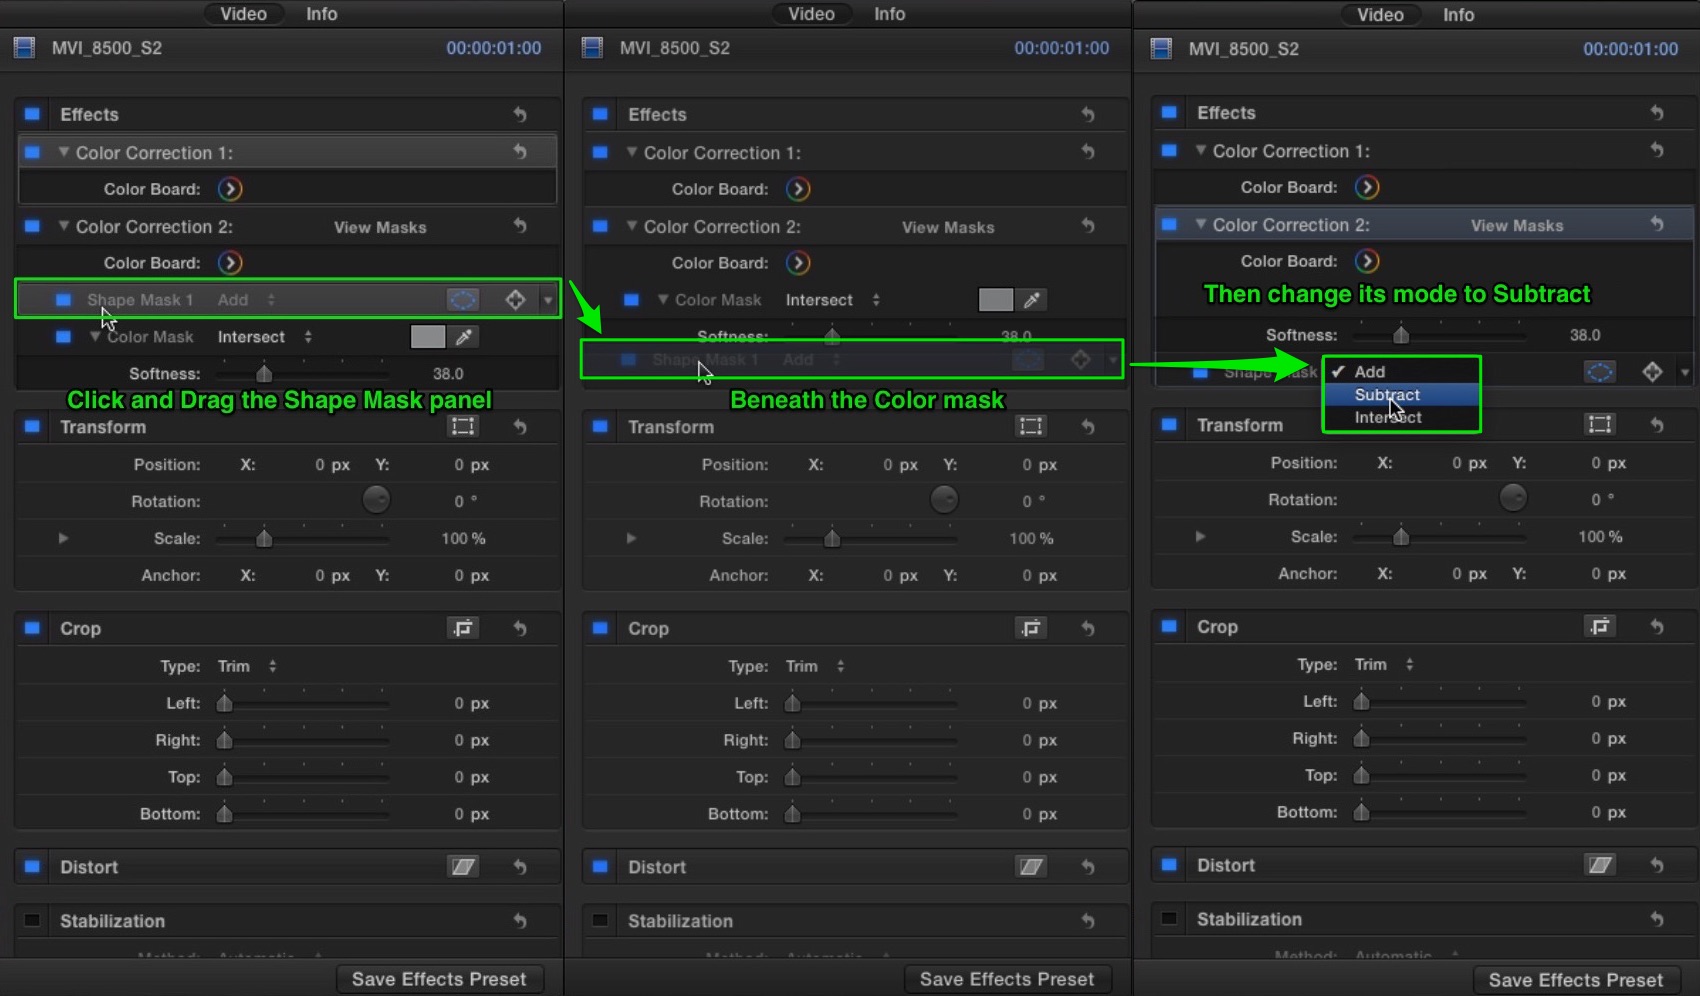This screenshot has width=1700, height=996.
Task: Click View Masks in right panel
Action: 1517,225
